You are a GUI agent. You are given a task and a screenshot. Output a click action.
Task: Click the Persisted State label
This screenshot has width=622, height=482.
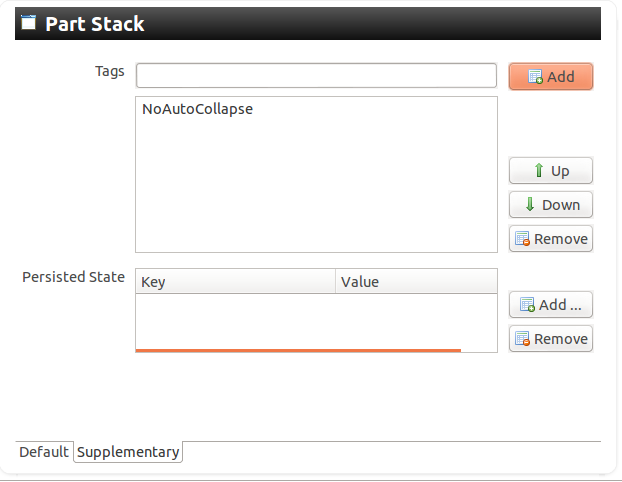73,277
